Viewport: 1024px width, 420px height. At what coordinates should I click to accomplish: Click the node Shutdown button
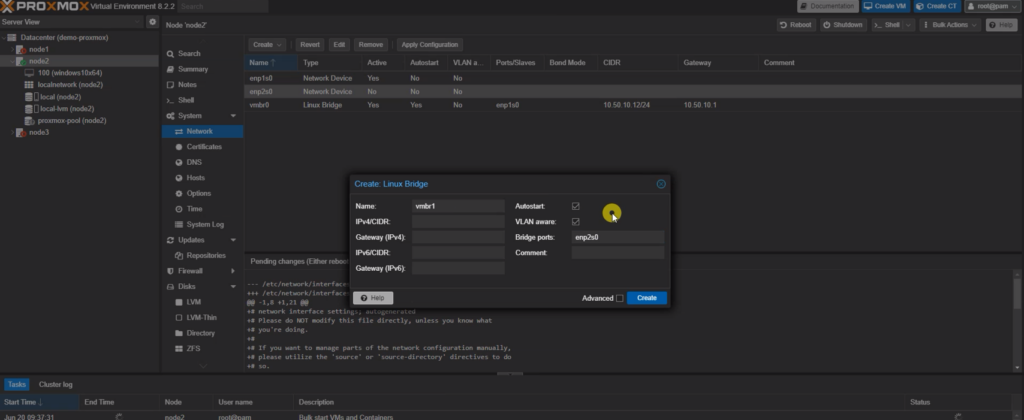pos(843,25)
